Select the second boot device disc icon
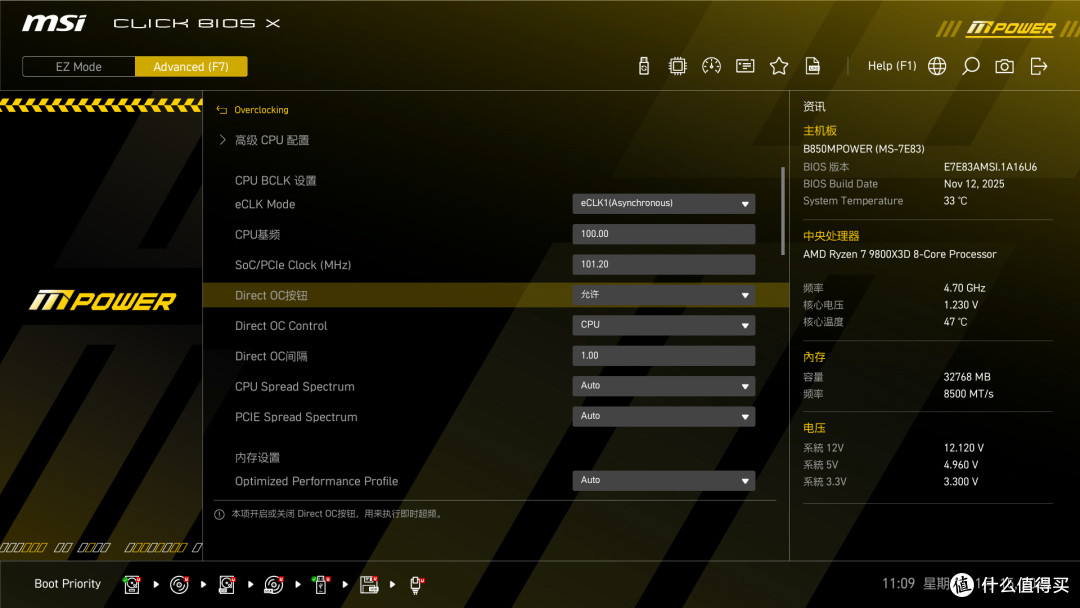 pyautogui.click(x=179, y=585)
